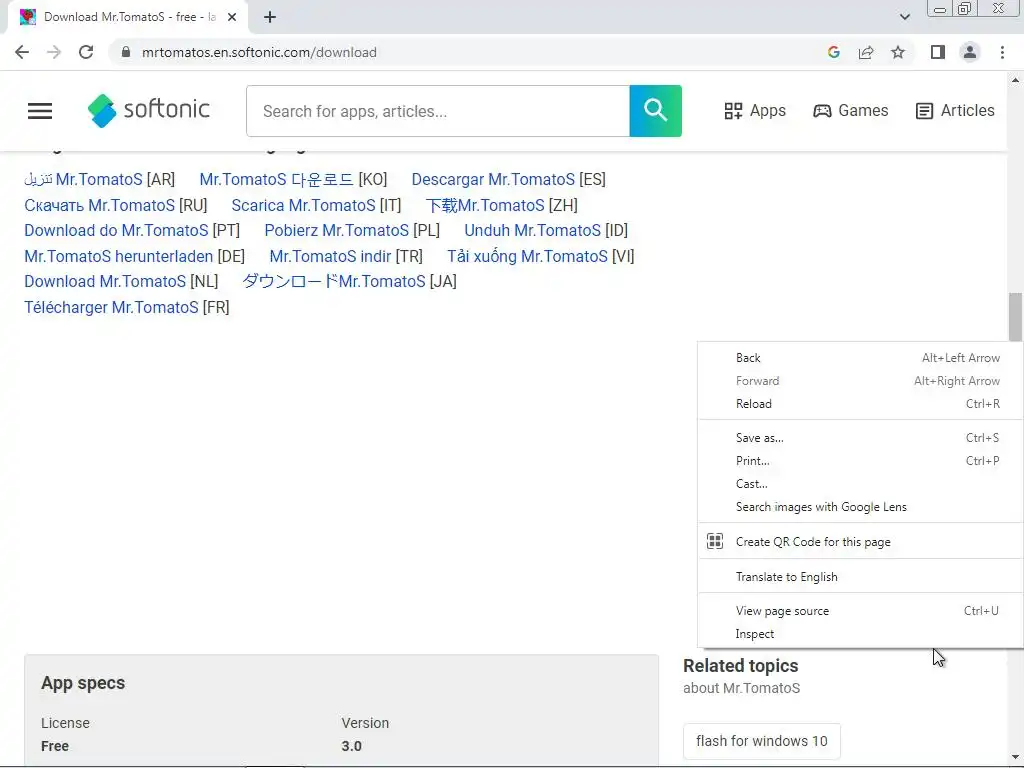Viewport: 1024px width, 768px height.
Task: Choose Save as... from context menu
Action: coord(860,438)
